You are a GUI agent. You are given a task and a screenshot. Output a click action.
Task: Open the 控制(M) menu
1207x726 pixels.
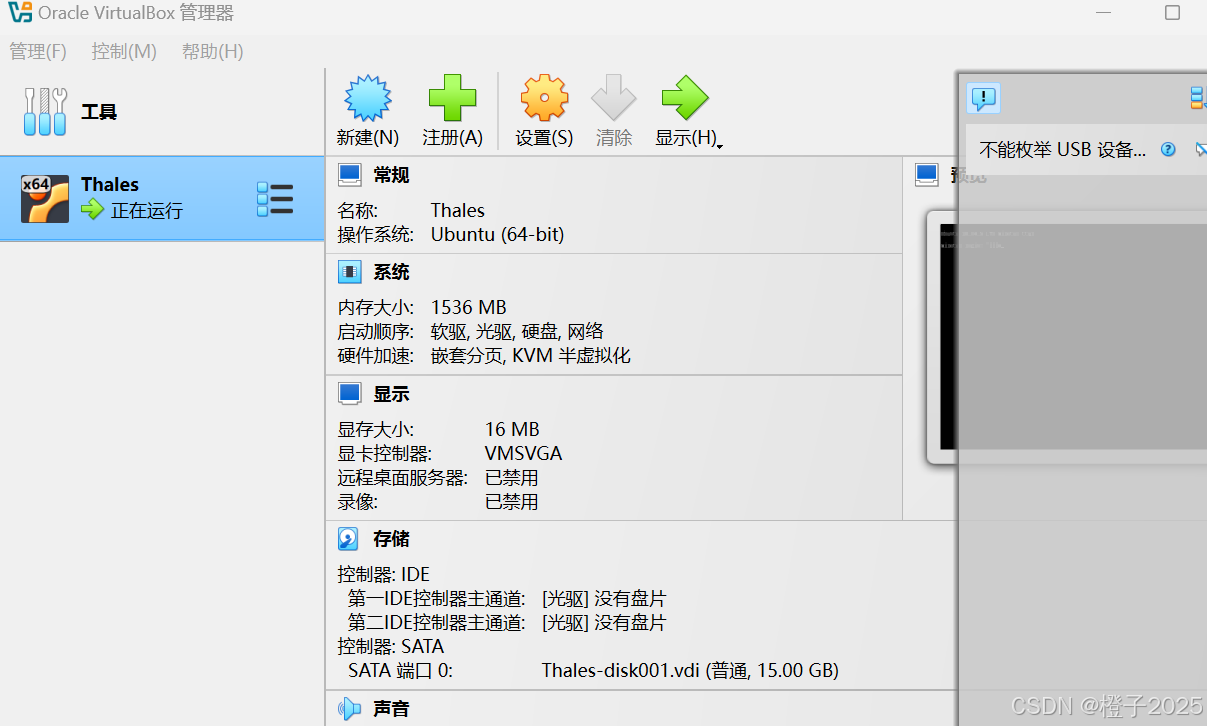[124, 51]
